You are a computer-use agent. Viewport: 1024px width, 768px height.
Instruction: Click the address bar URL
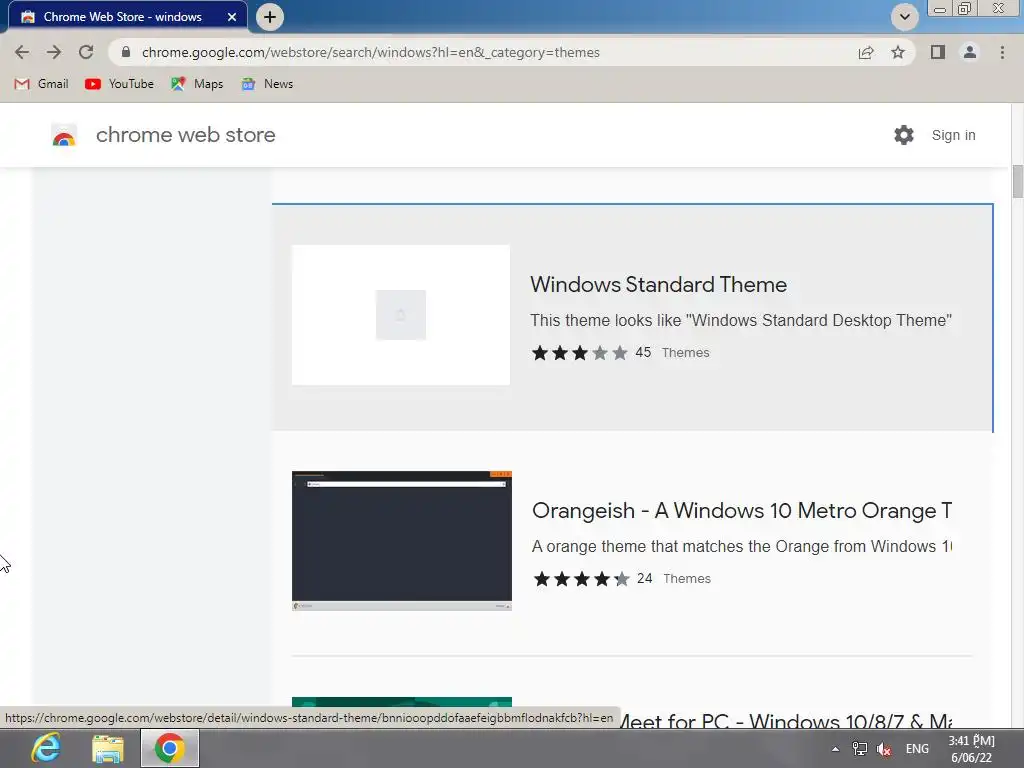pyautogui.click(x=370, y=52)
